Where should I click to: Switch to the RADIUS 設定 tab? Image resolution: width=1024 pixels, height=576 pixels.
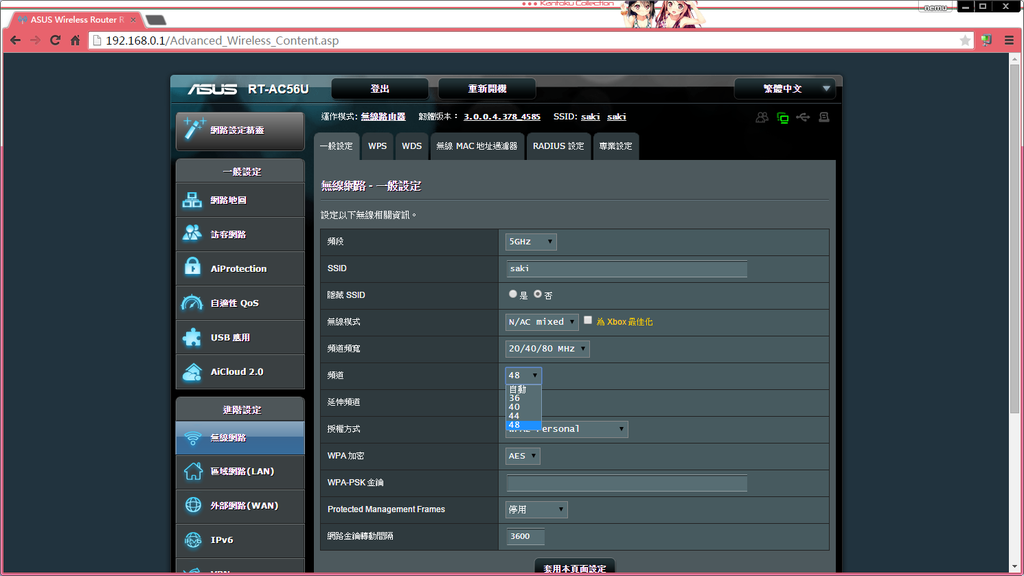click(558, 146)
